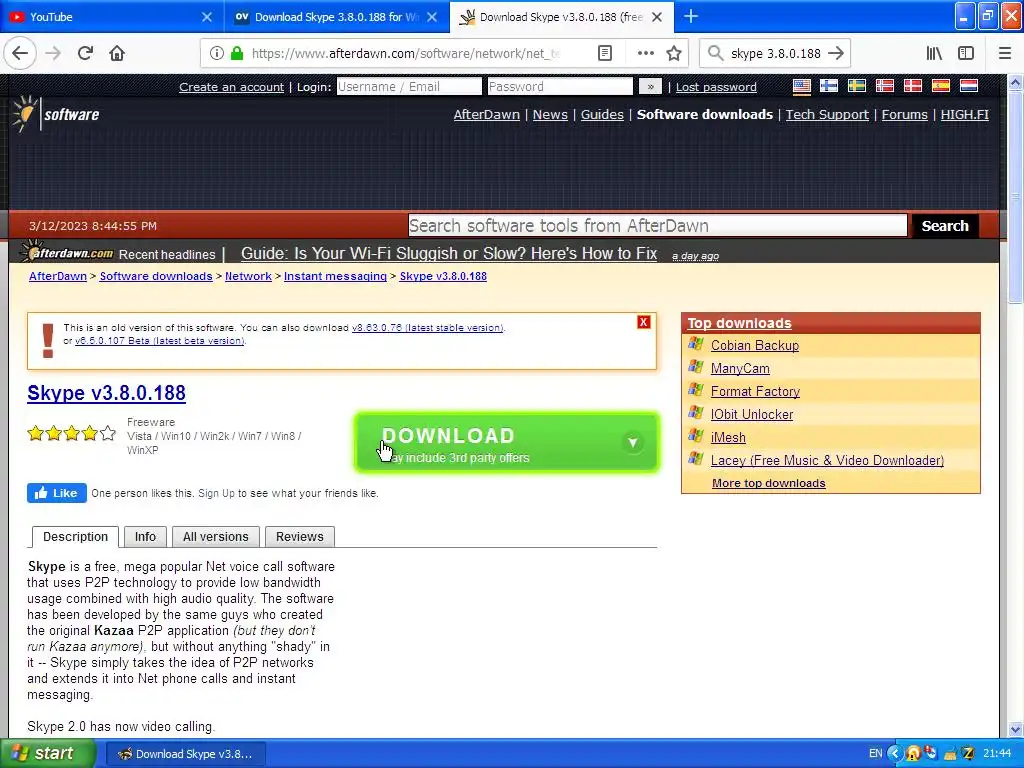Screen dimensions: 1024x768
Task: Focus the AfterDawn software search box
Action: pos(658,225)
